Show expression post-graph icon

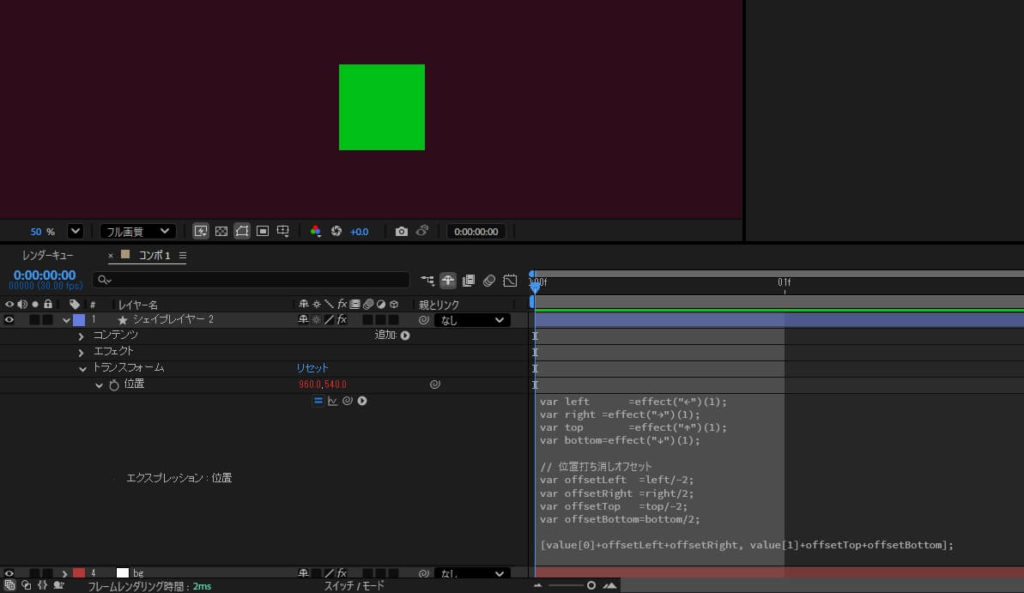pos(332,401)
